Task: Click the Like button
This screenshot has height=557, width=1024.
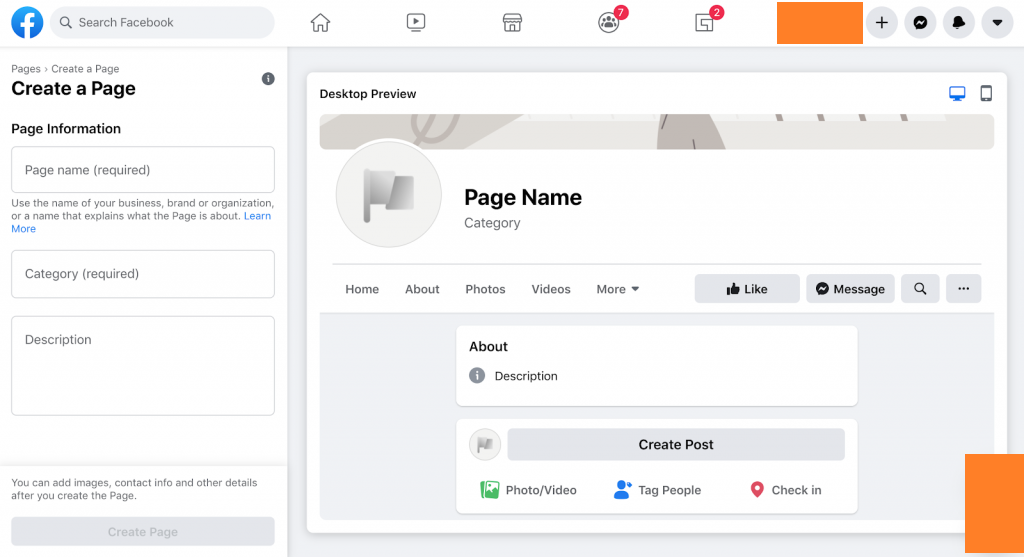Action: pos(747,289)
